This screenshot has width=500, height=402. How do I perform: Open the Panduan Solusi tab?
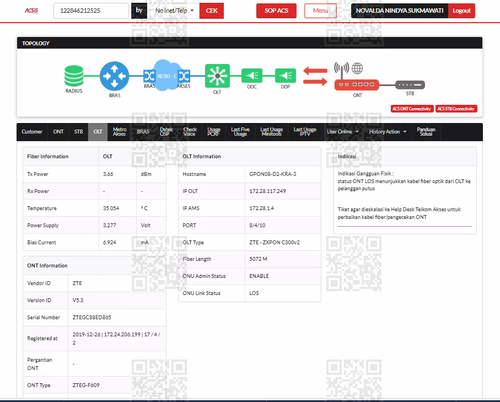(426, 132)
